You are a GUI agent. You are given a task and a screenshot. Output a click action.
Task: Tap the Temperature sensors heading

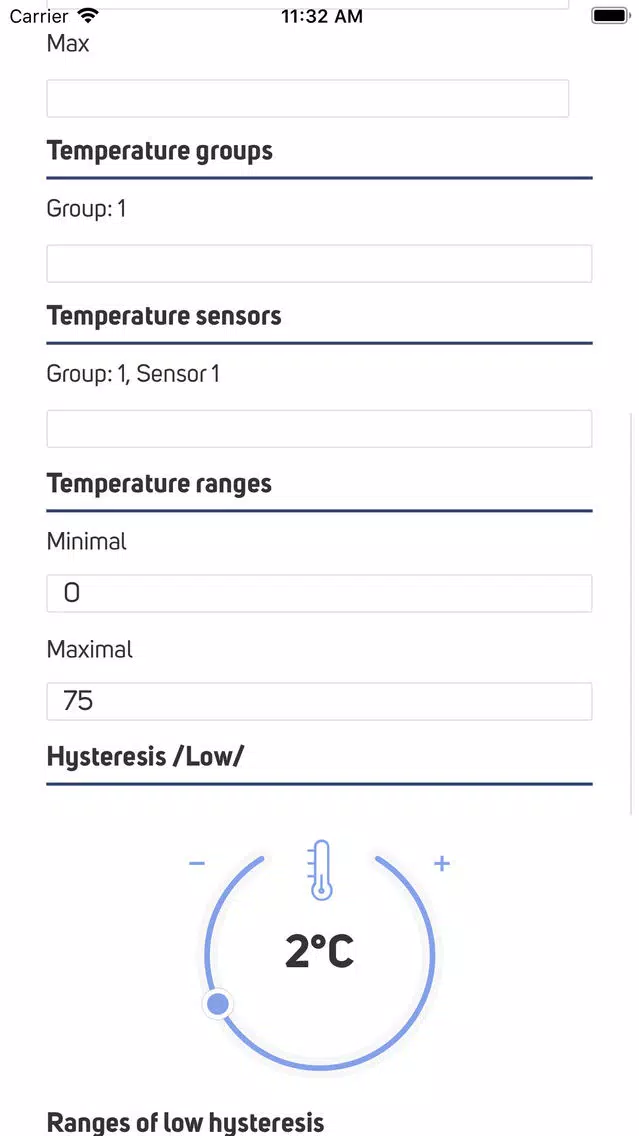[x=164, y=316]
